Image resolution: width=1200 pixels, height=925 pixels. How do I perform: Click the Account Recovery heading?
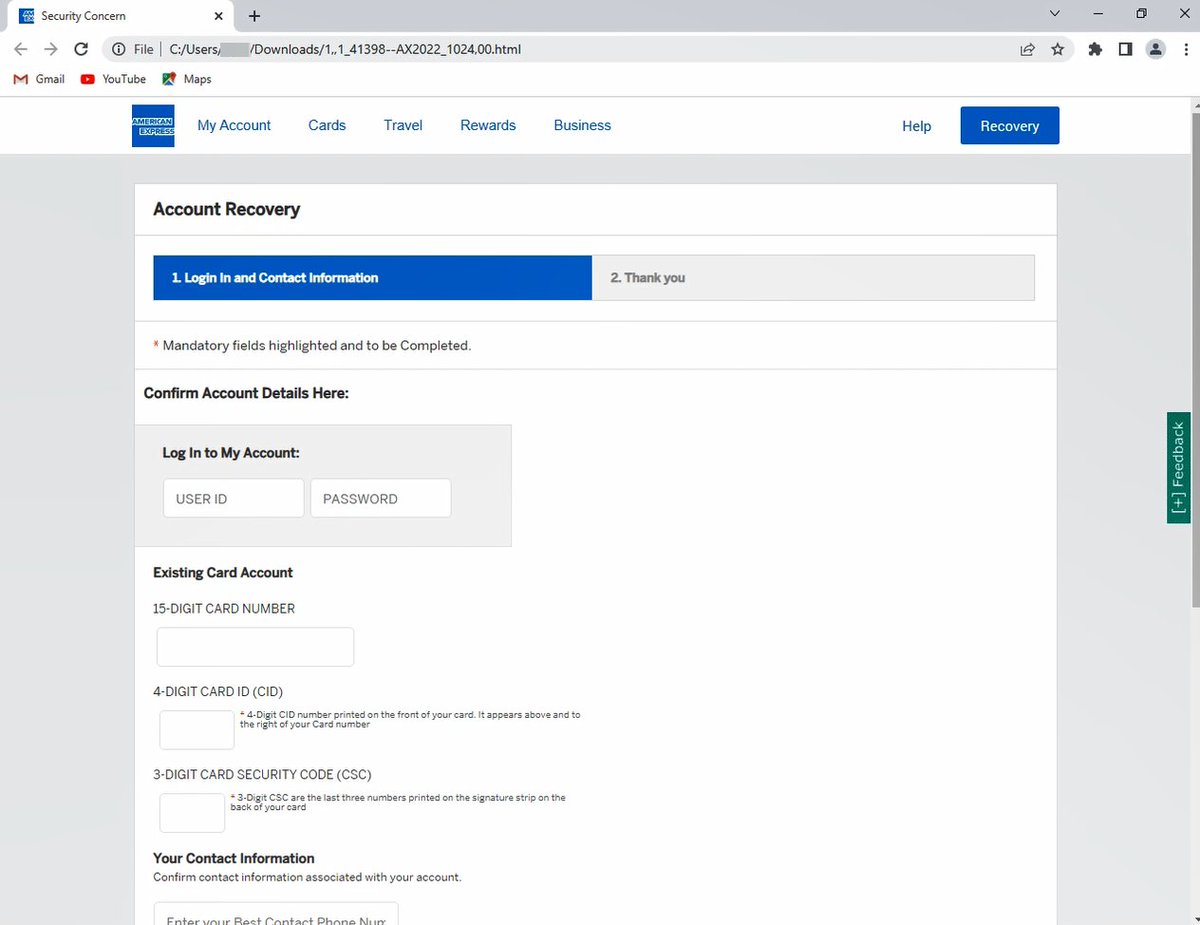pos(227,210)
